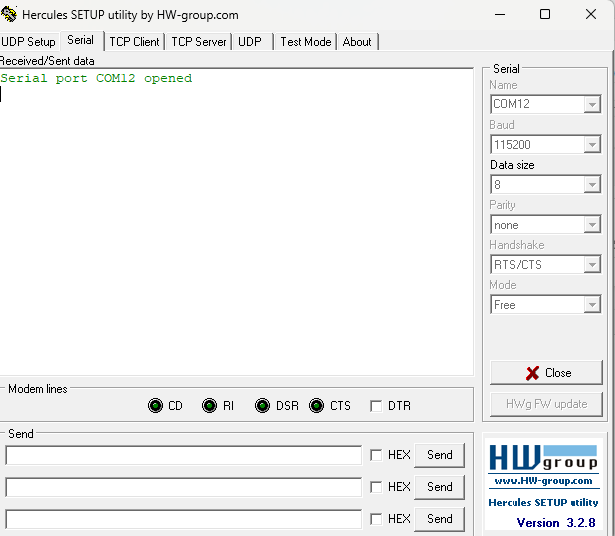Click in the Received/Sent data area
Viewport: 615px width, 536px height.
pyautogui.click(x=237, y=222)
